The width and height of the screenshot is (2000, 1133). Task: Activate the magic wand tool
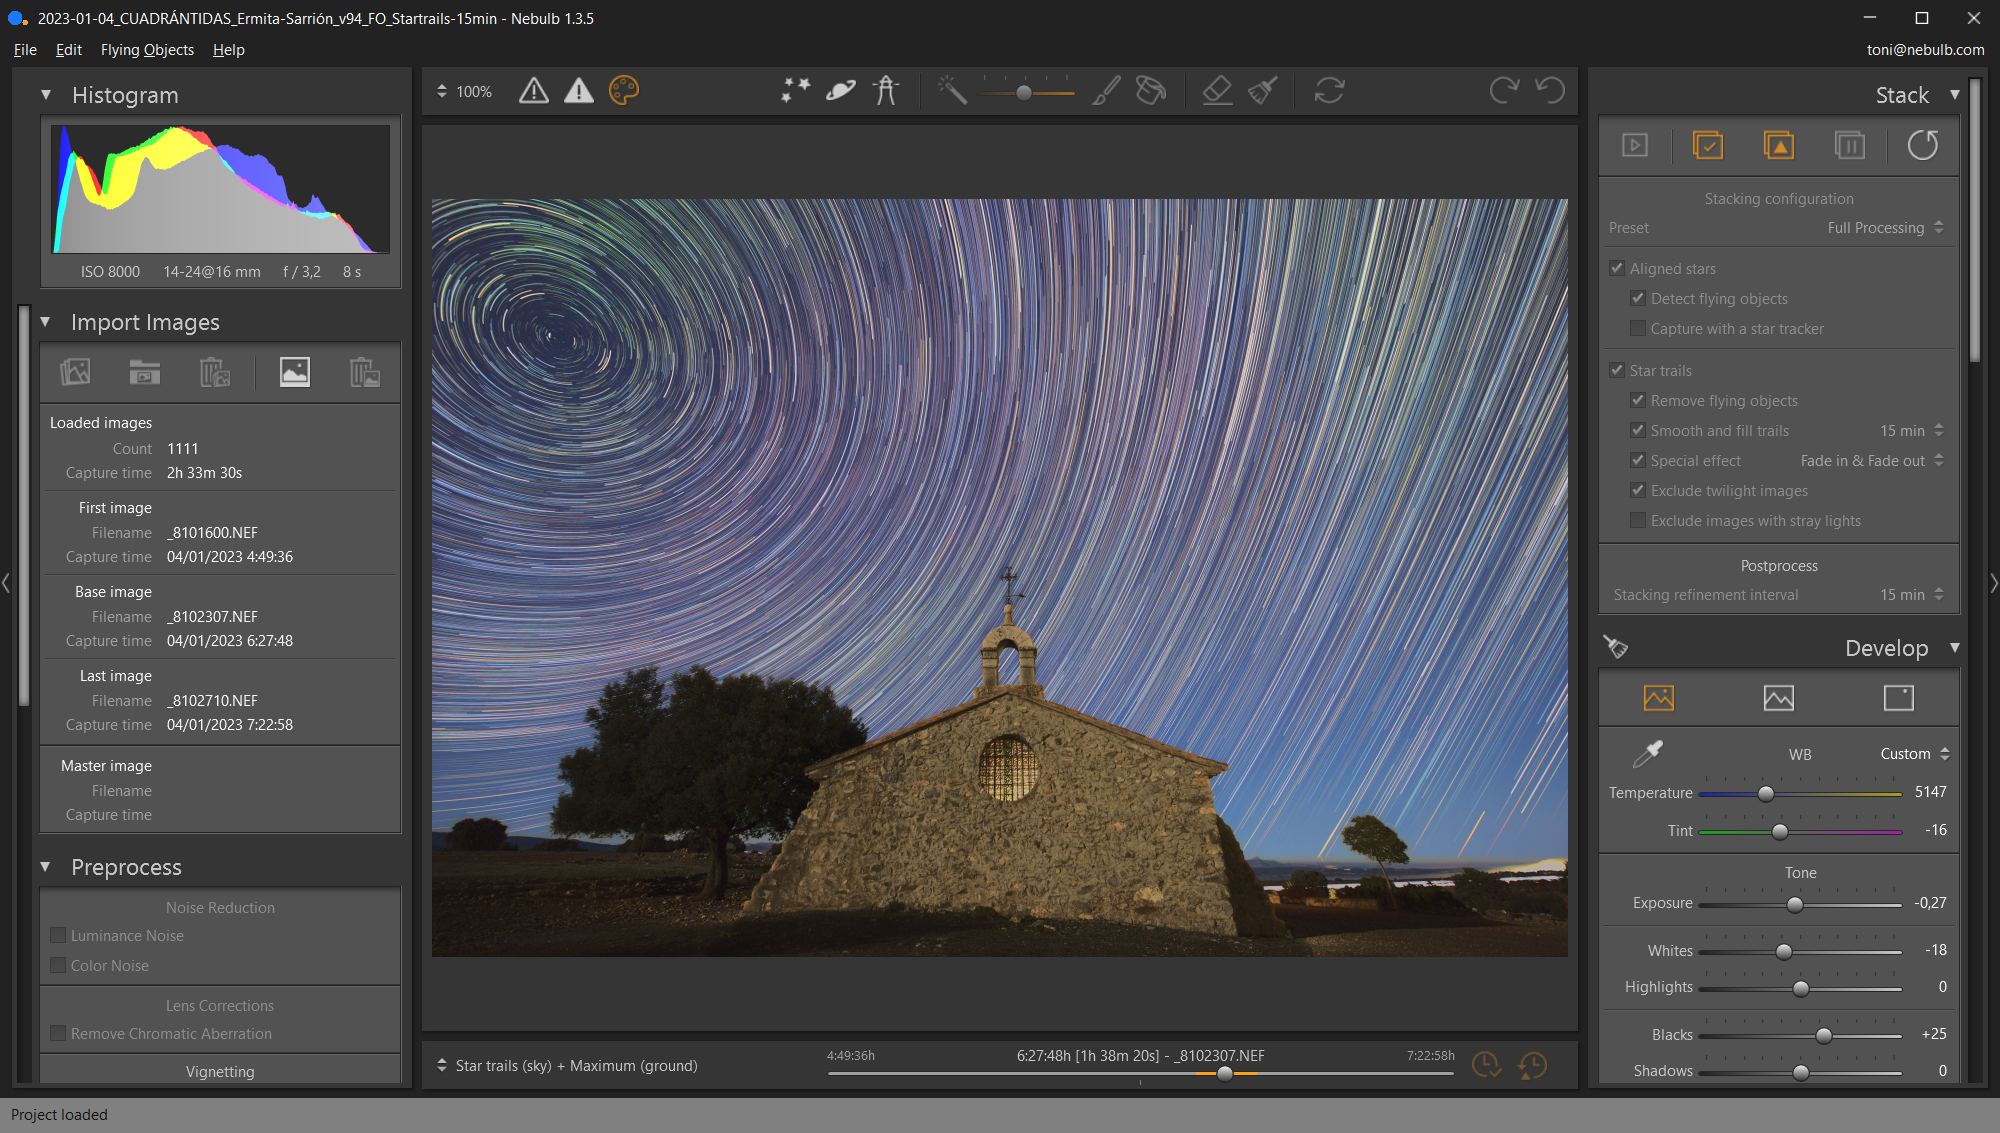tap(952, 91)
